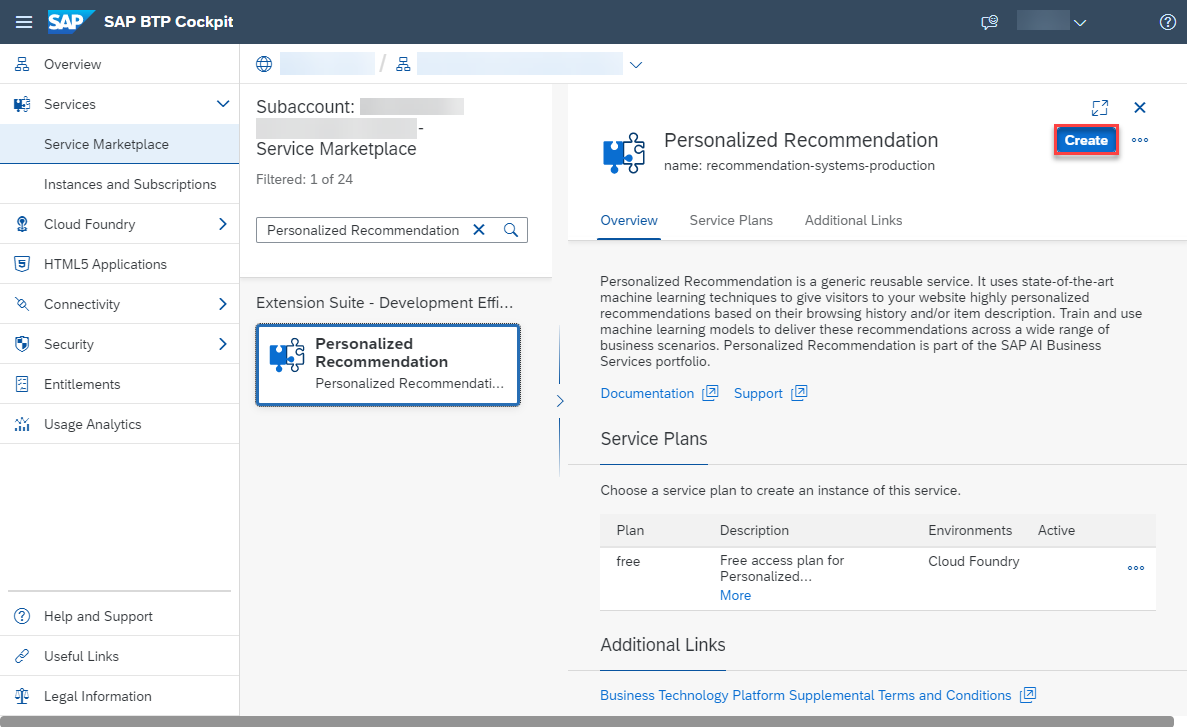
Task: Clear the Personalized Recommendation search text
Action: [x=479, y=229]
